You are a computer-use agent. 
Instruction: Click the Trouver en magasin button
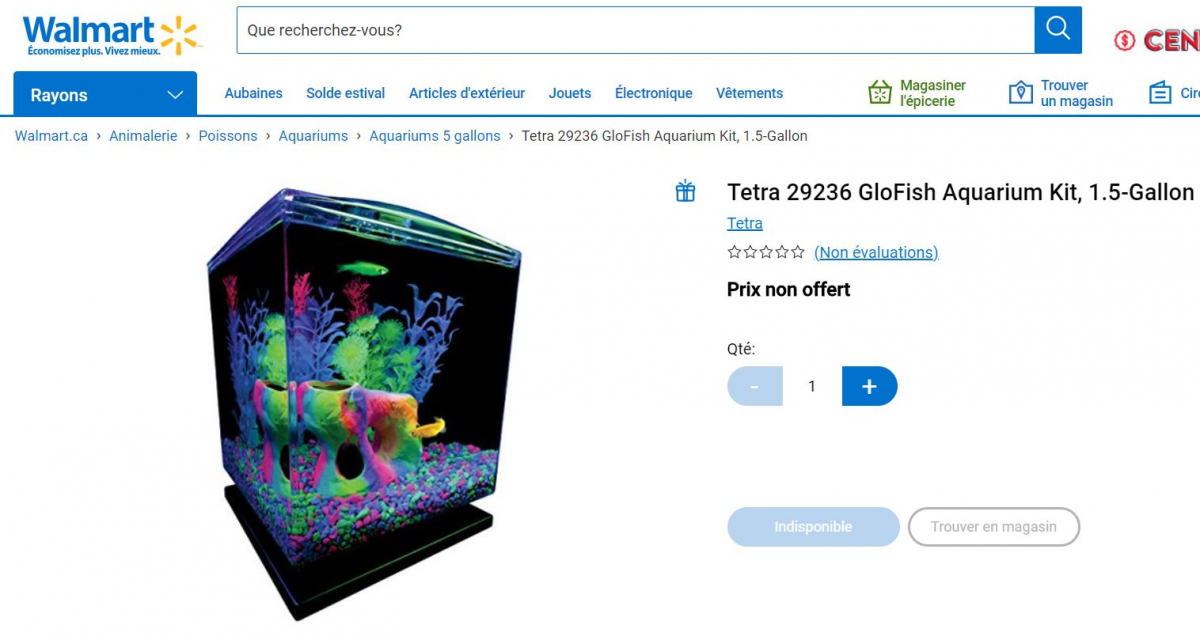(994, 527)
